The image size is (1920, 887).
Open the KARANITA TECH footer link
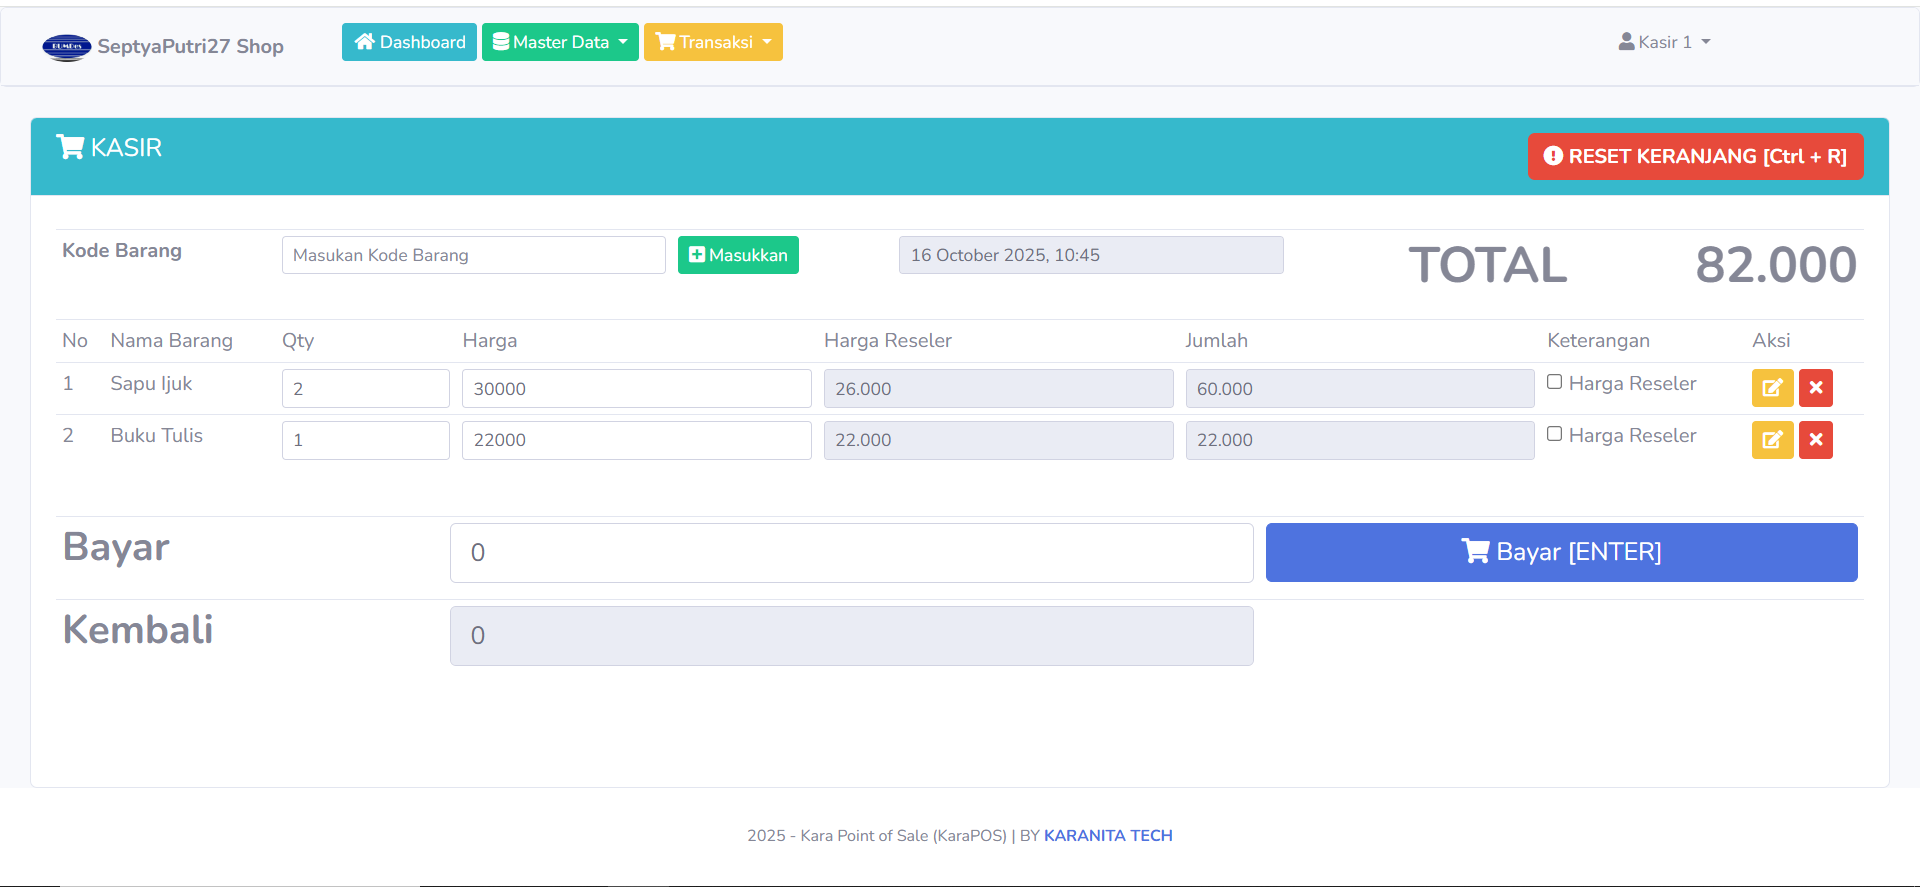[1108, 836]
